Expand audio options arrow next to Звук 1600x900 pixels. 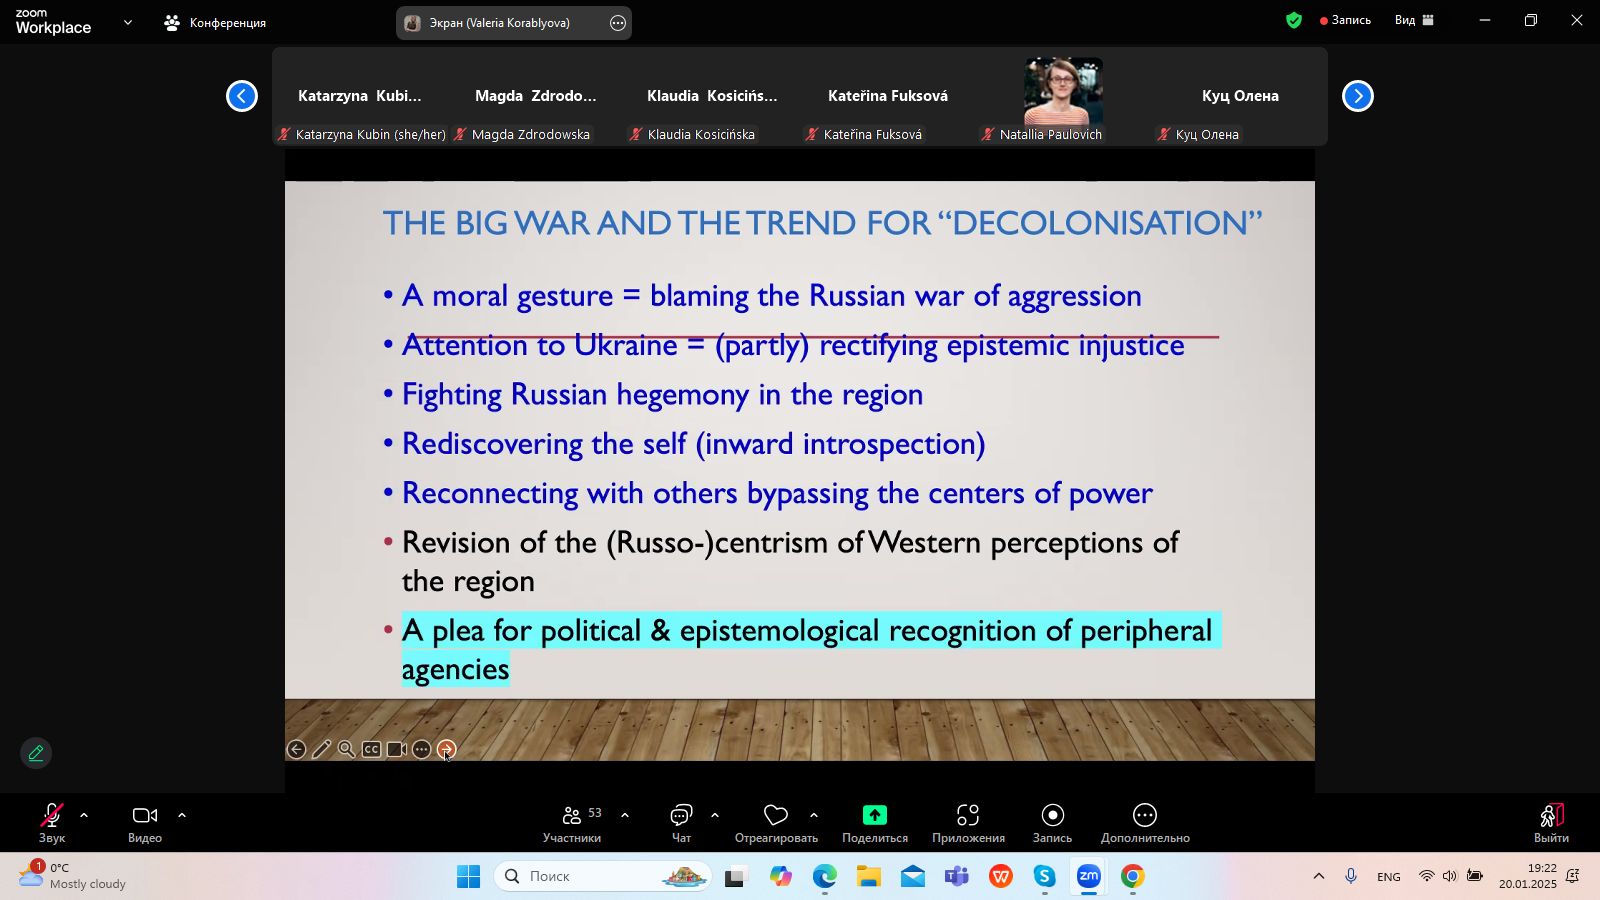tap(84, 815)
